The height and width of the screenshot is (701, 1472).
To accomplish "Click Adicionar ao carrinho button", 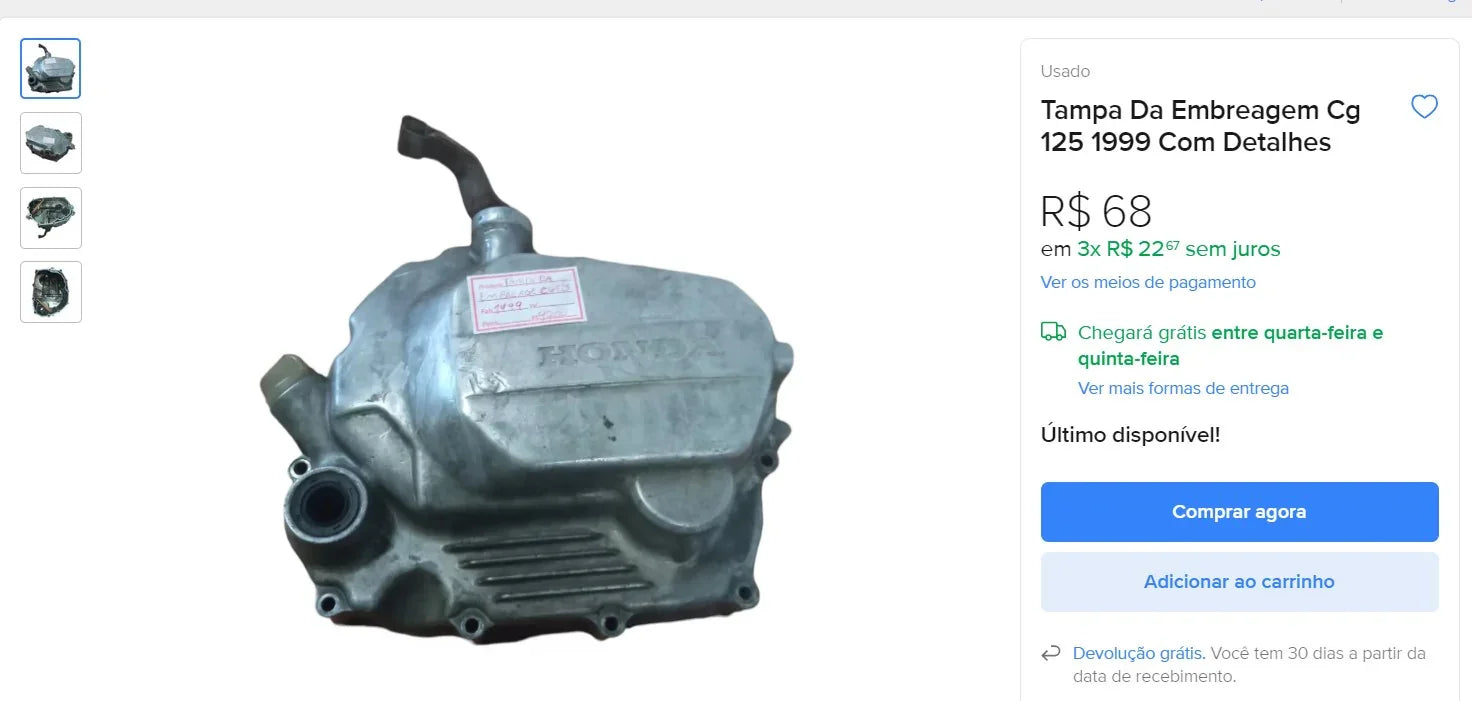I will 1239,582.
